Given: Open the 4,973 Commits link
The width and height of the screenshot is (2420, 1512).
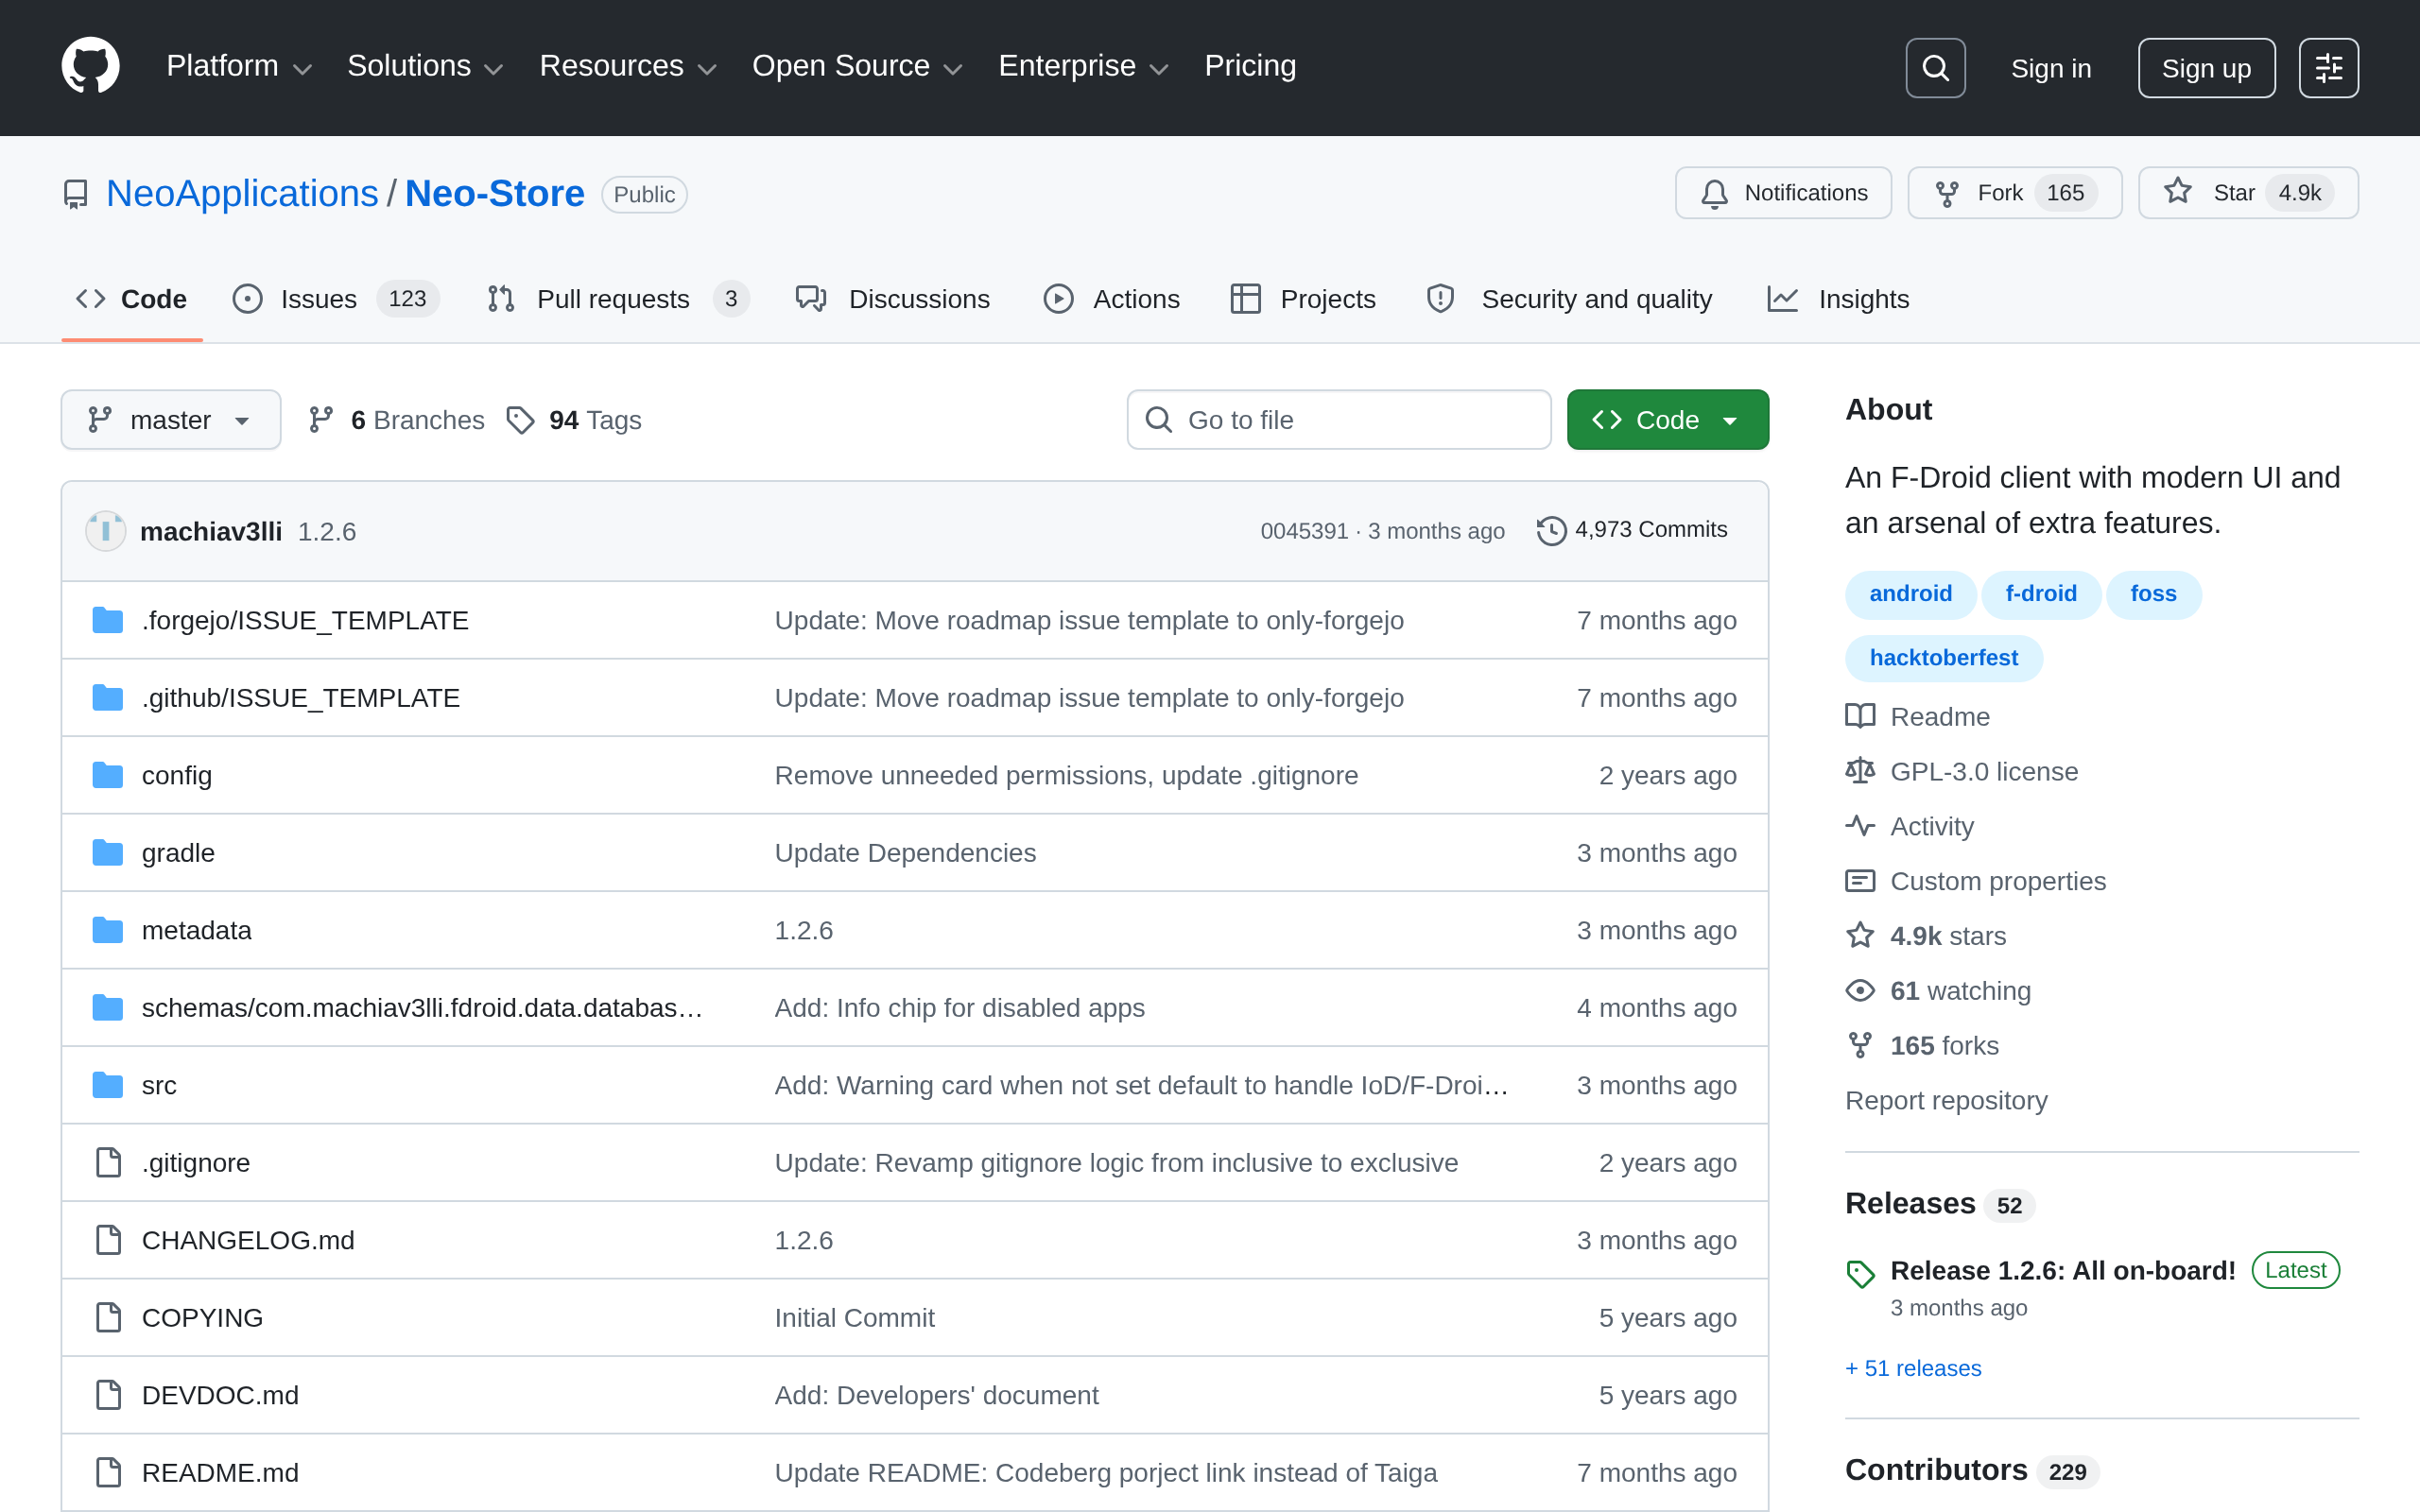Looking at the screenshot, I should pyautogui.click(x=1632, y=530).
